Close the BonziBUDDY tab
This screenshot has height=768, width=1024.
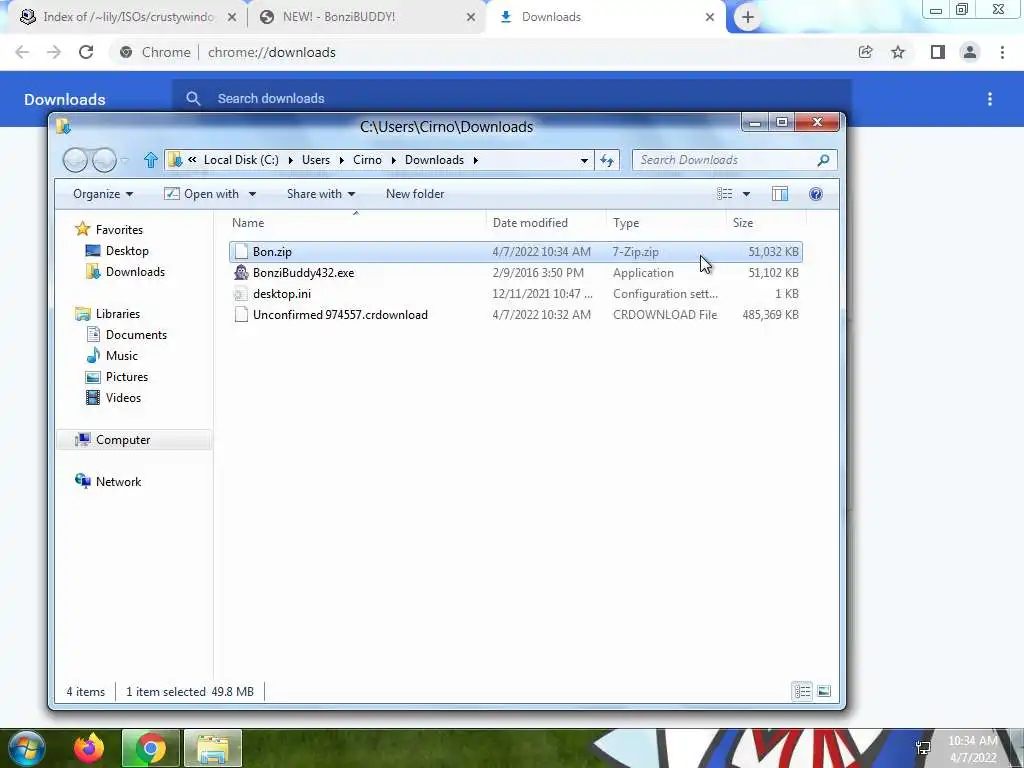point(471,18)
